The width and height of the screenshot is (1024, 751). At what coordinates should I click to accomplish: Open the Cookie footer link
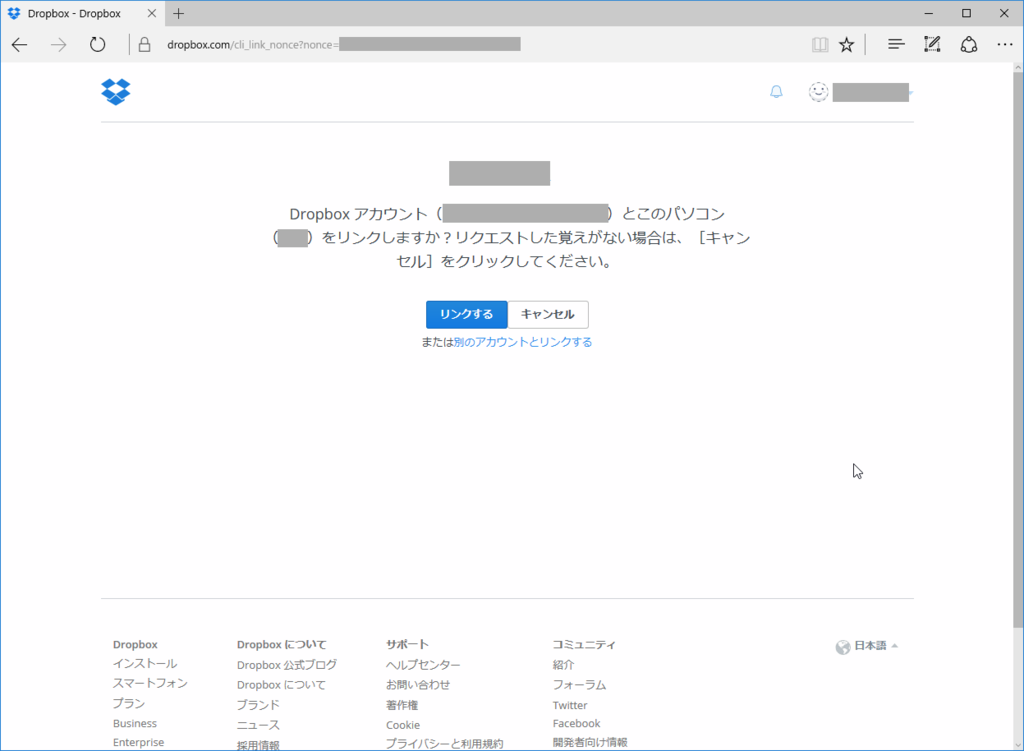403,725
